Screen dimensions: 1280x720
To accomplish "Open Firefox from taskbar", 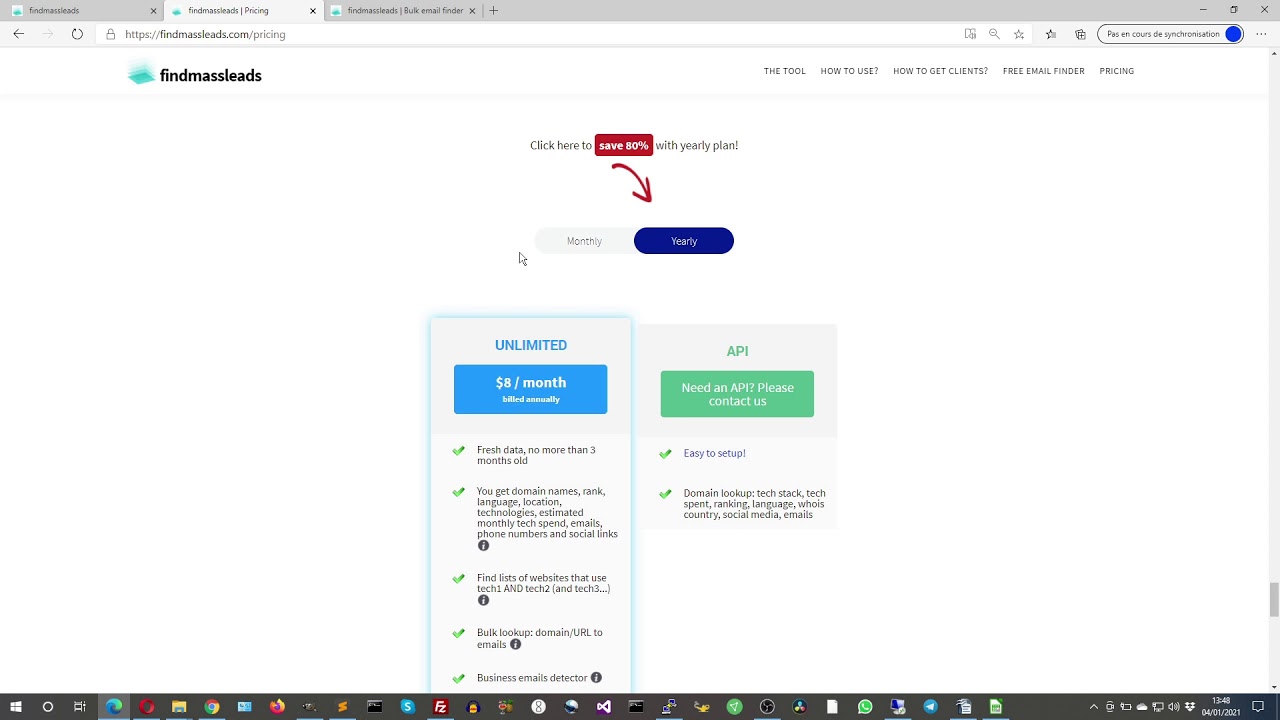I will coord(277,707).
